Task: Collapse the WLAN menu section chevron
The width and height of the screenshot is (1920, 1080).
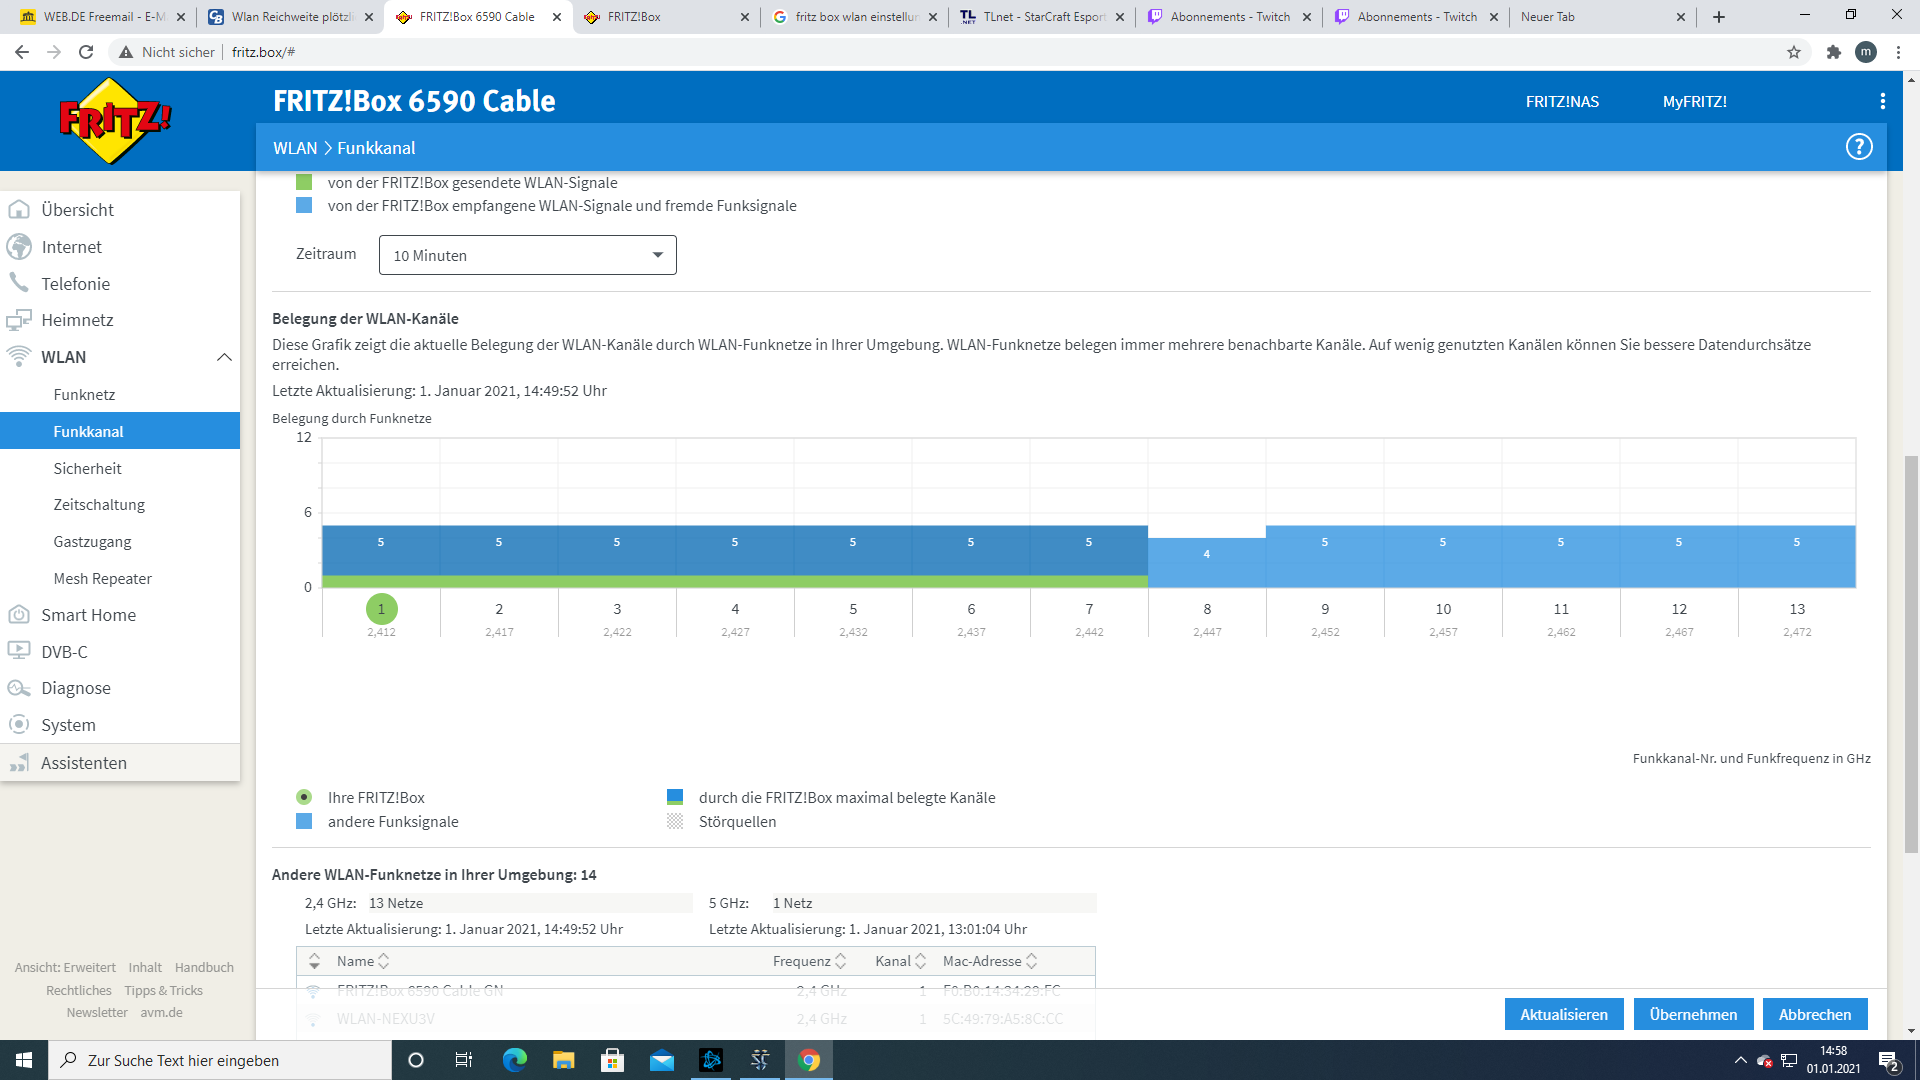Action: [224, 357]
